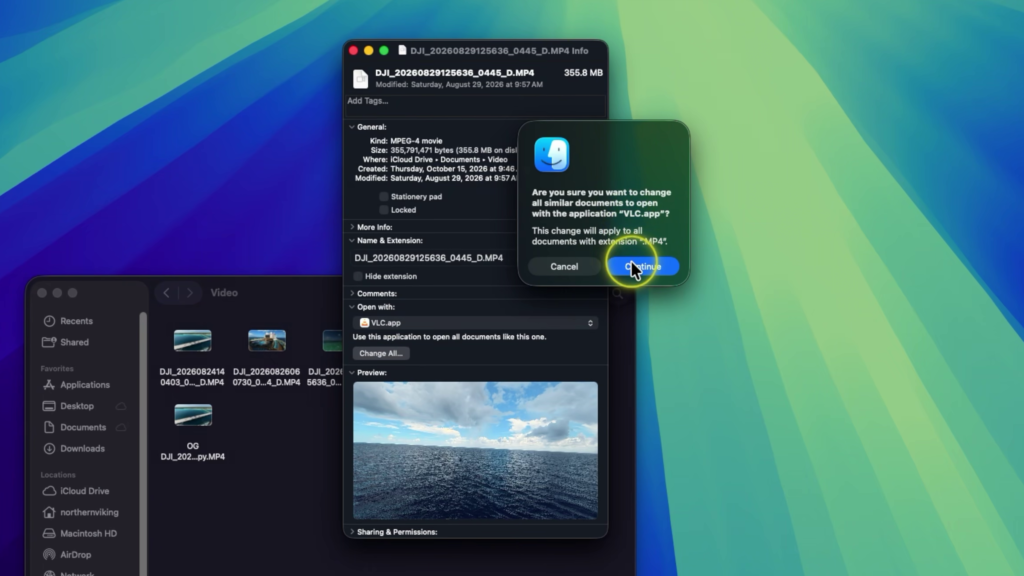1024x576 pixels.
Task: Click the ocean video preview image
Action: [x=475, y=451]
